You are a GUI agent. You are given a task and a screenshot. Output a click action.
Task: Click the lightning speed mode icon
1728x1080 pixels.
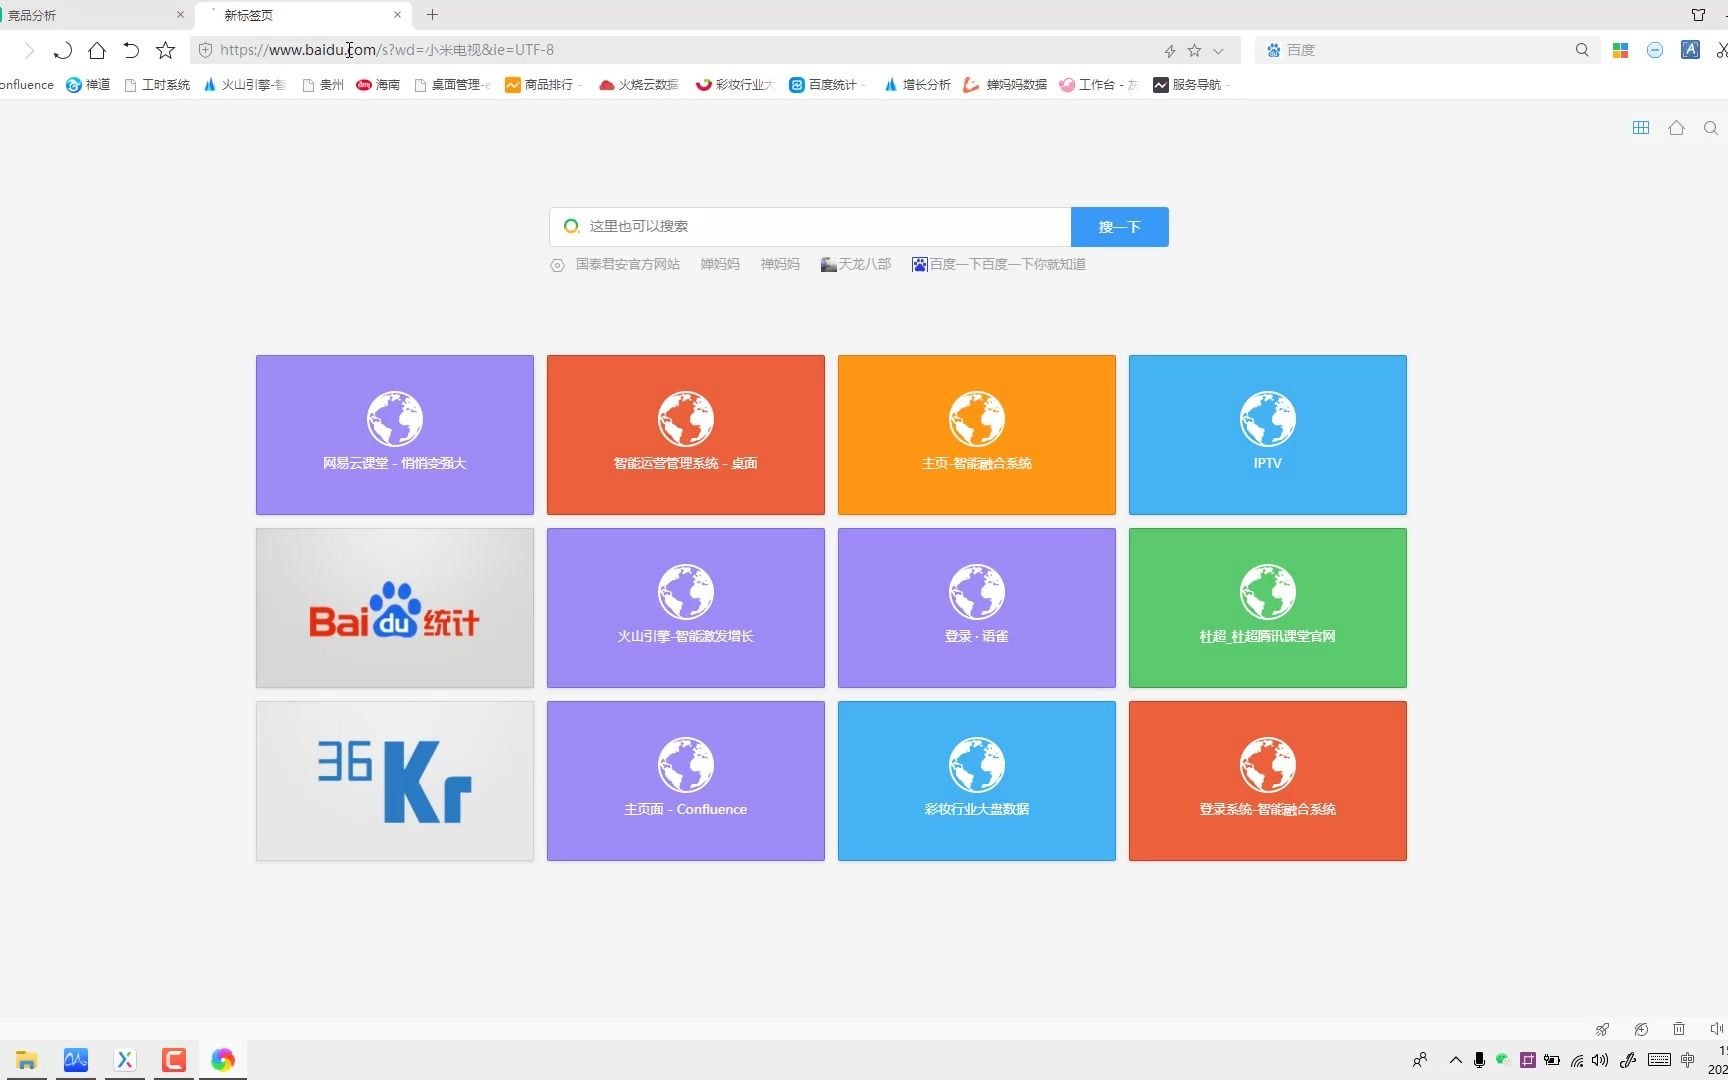click(x=1169, y=50)
